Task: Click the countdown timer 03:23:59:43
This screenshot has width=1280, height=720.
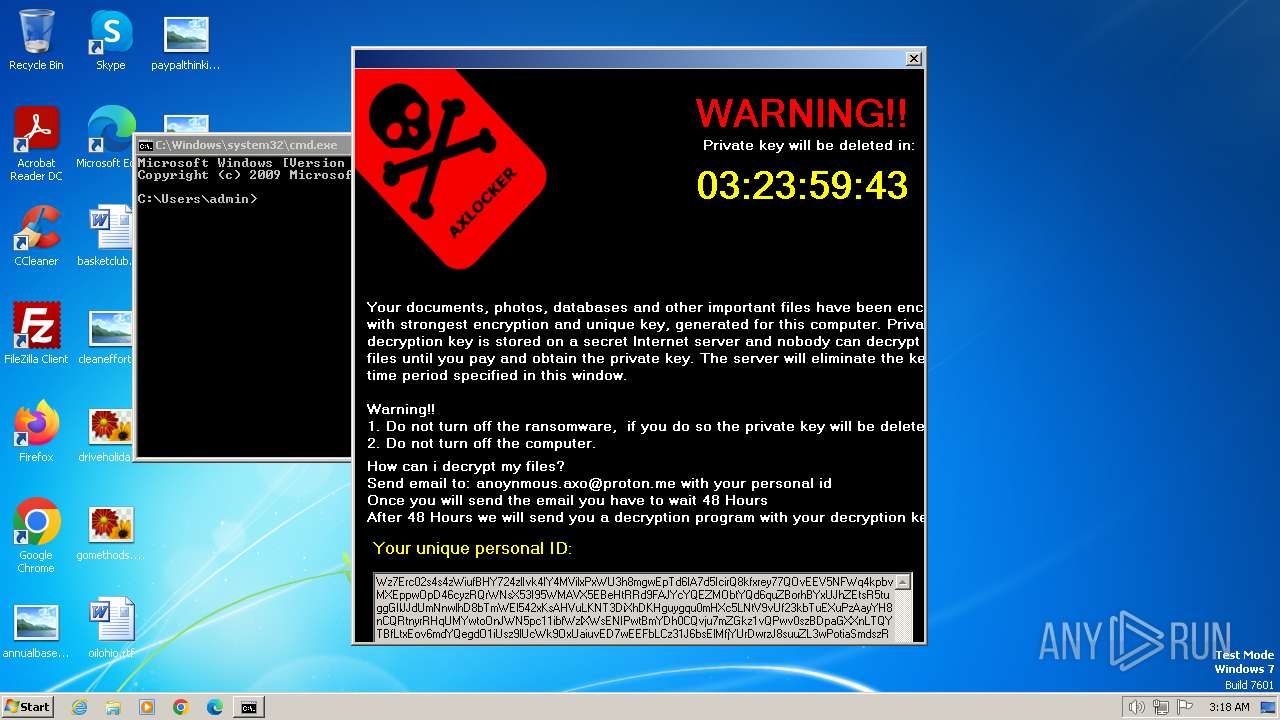Action: click(x=802, y=186)
